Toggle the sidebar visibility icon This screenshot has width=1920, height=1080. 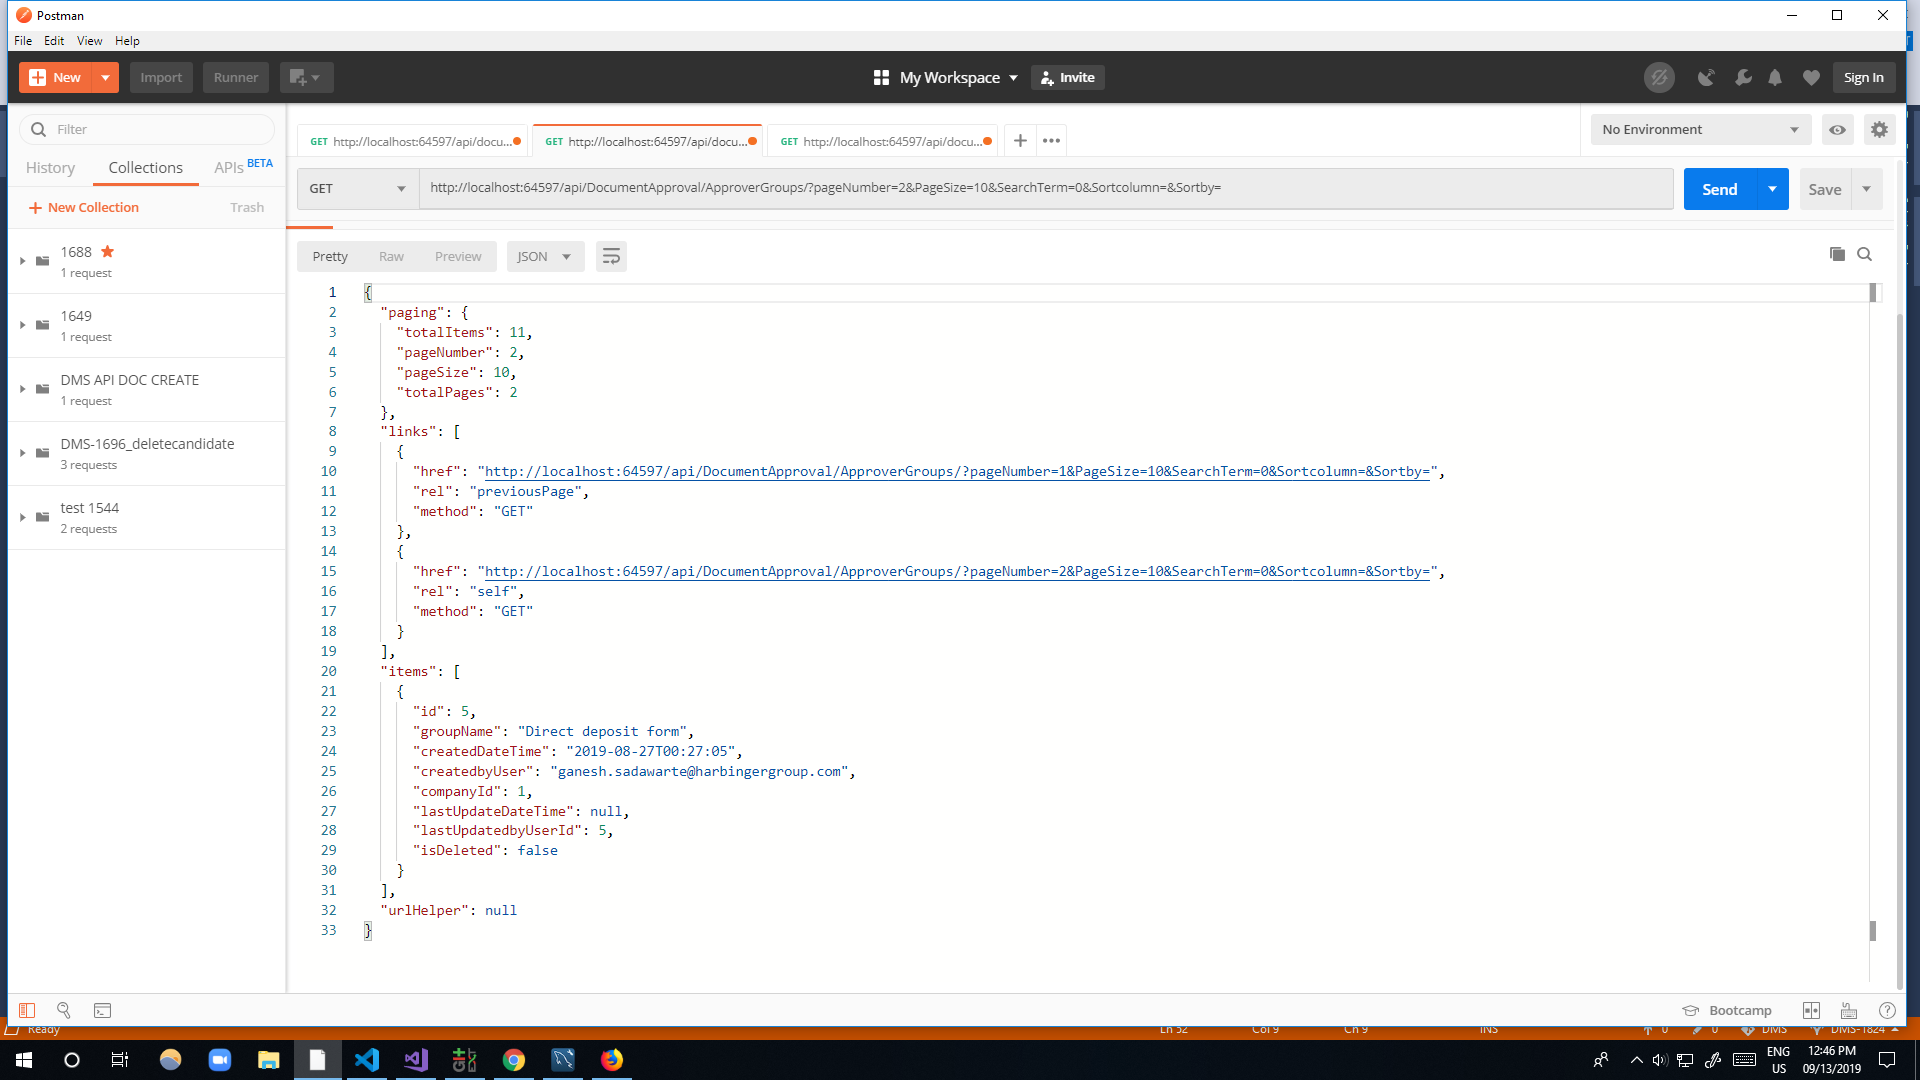click(26, 1011)
